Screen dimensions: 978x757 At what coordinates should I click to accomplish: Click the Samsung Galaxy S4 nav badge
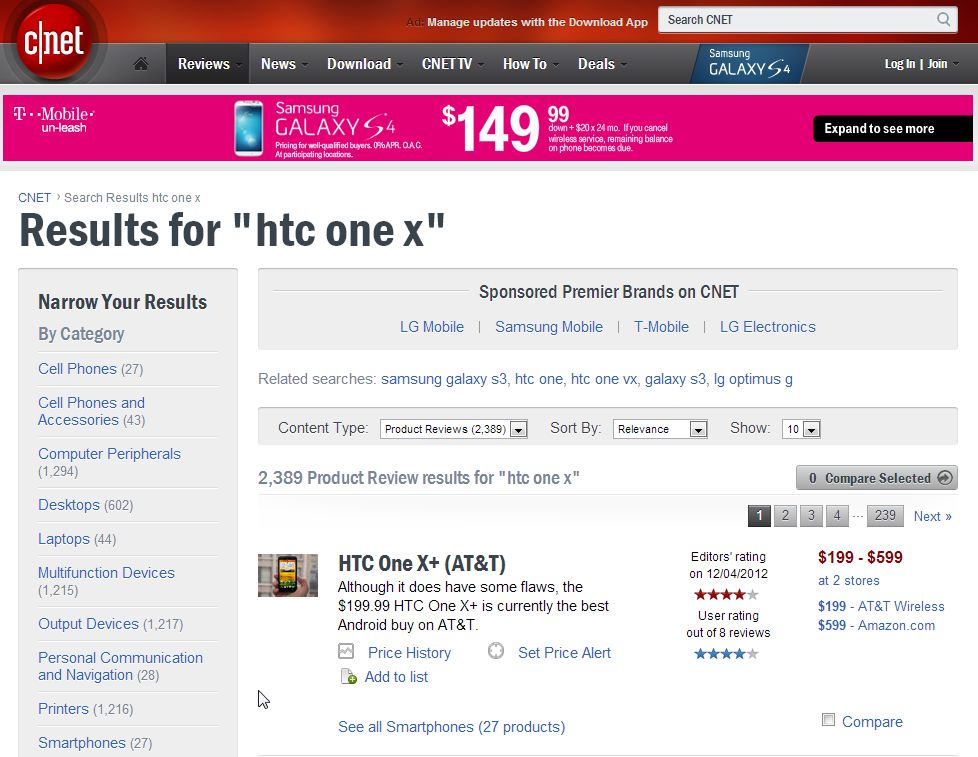749,63
